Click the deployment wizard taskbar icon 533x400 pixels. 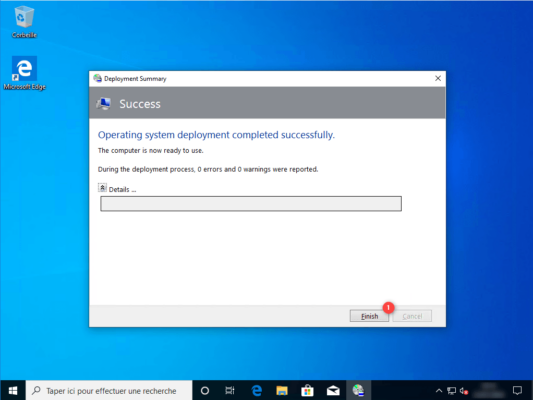pos(358,390)
